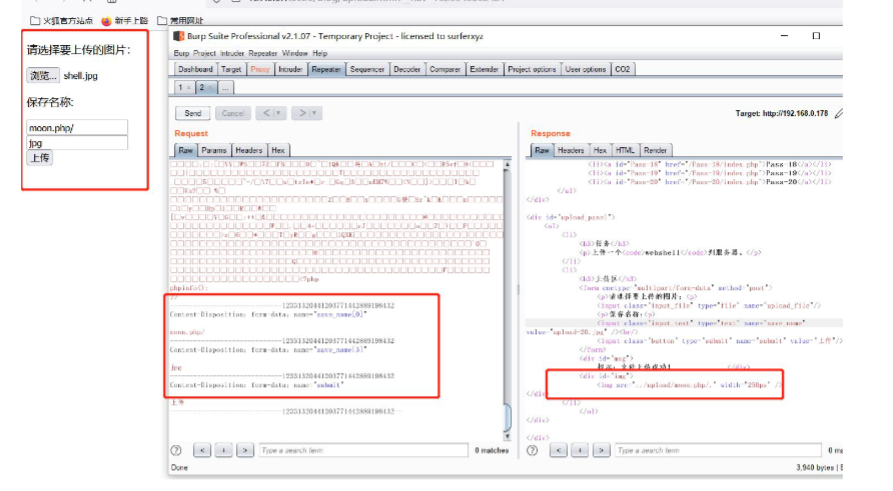
Task: Add new Repeater tab with the ... tab
Action: coord(226,88)
